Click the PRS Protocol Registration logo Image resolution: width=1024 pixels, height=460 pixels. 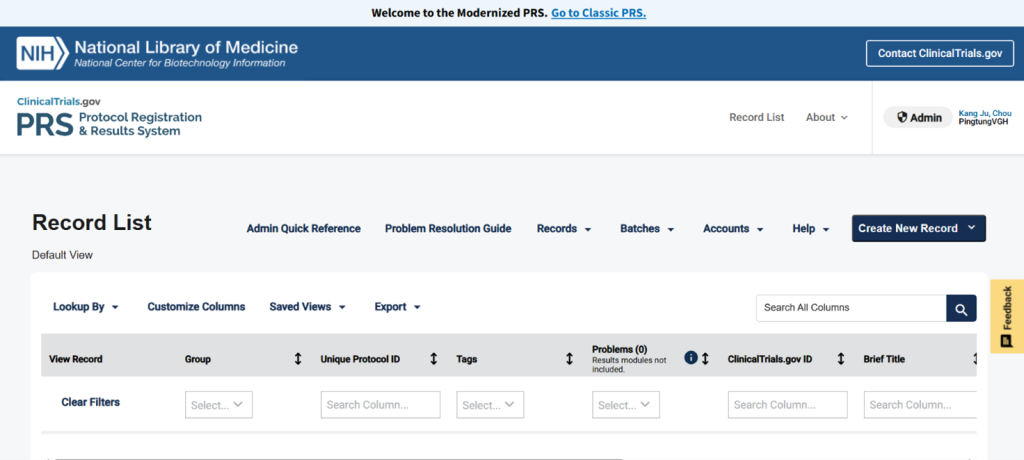pos(109,118)
